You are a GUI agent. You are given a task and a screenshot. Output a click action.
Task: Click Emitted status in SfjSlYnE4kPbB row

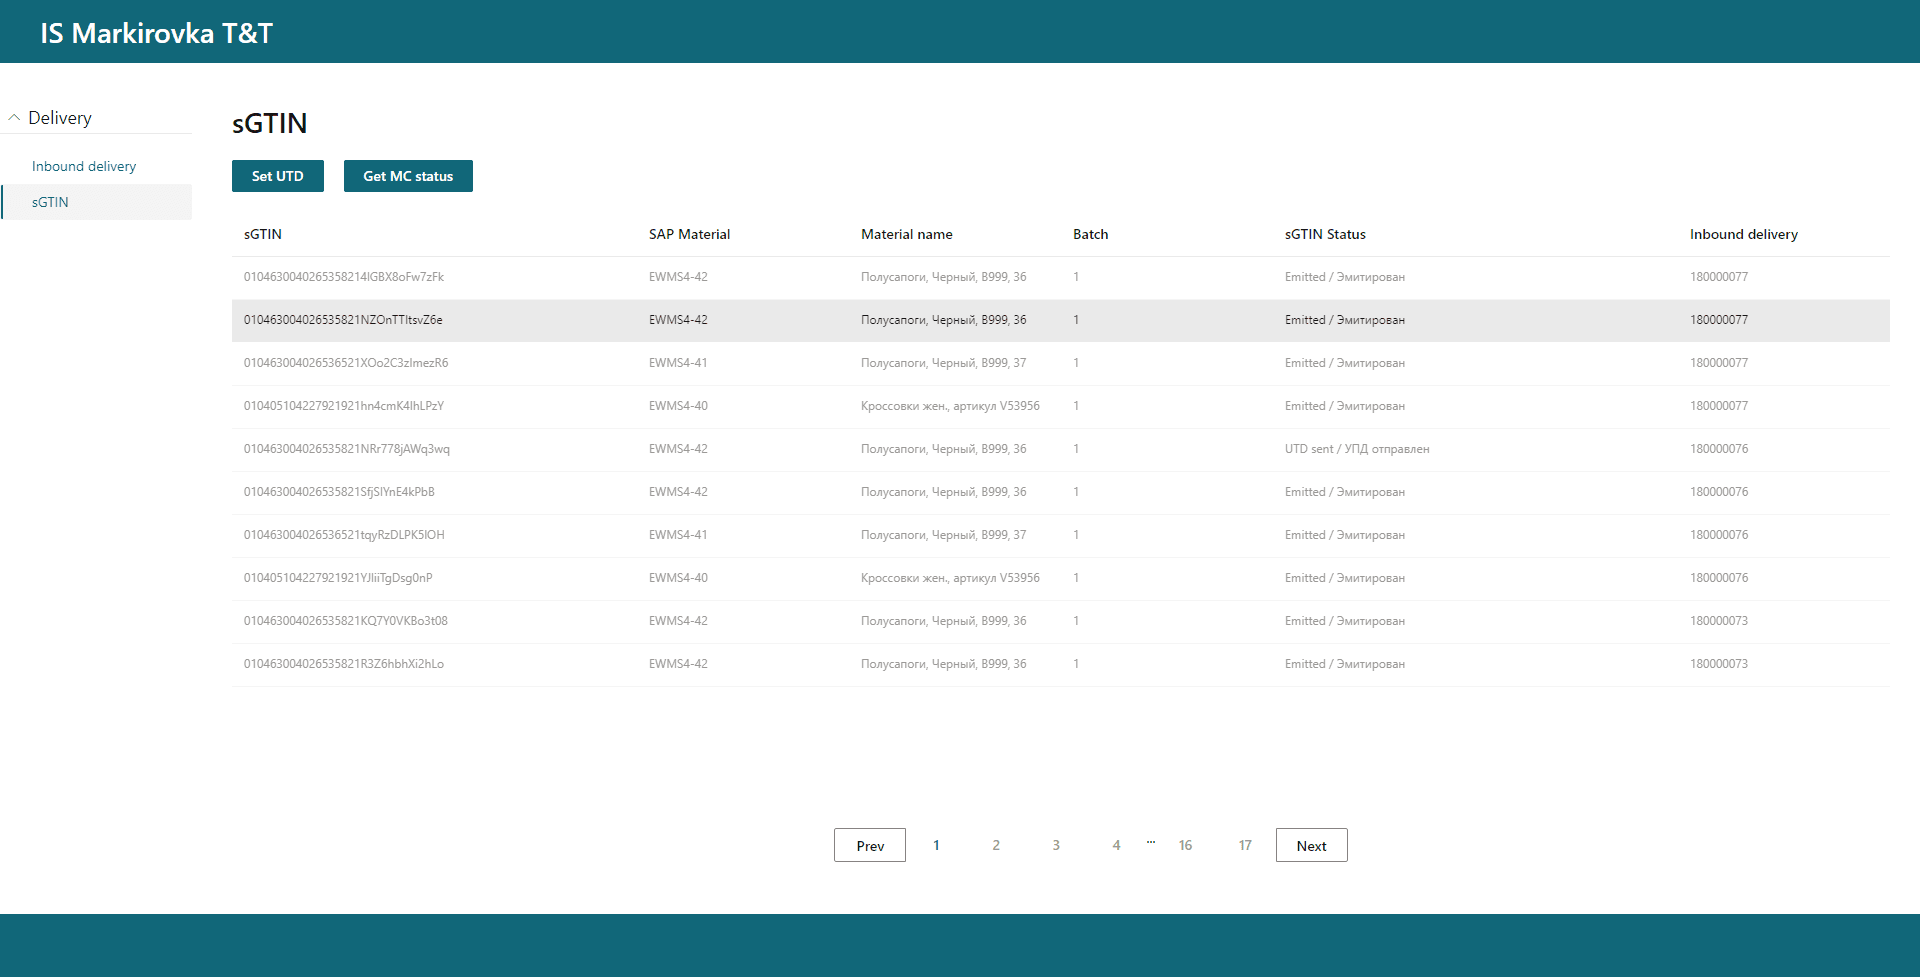pos(1345,492)
